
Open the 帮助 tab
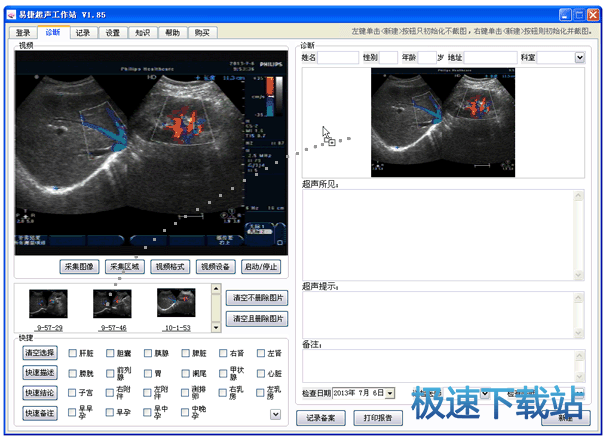(172, 33)
